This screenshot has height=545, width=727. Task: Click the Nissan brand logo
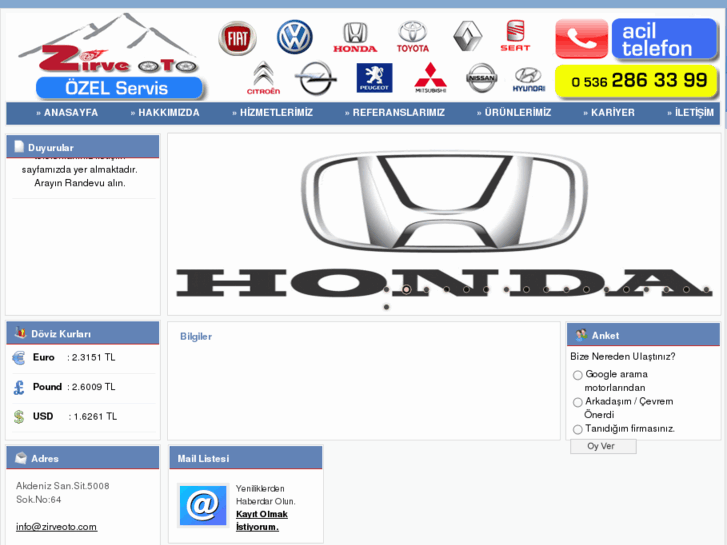coord(481,78)
